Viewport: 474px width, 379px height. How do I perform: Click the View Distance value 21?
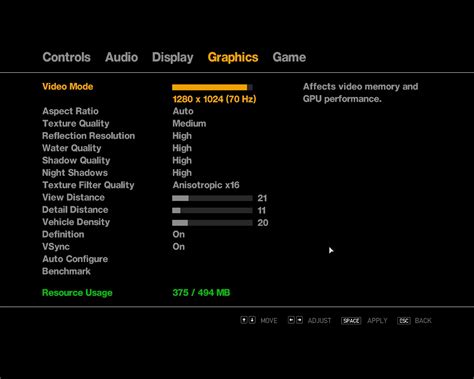coord(262,198)
